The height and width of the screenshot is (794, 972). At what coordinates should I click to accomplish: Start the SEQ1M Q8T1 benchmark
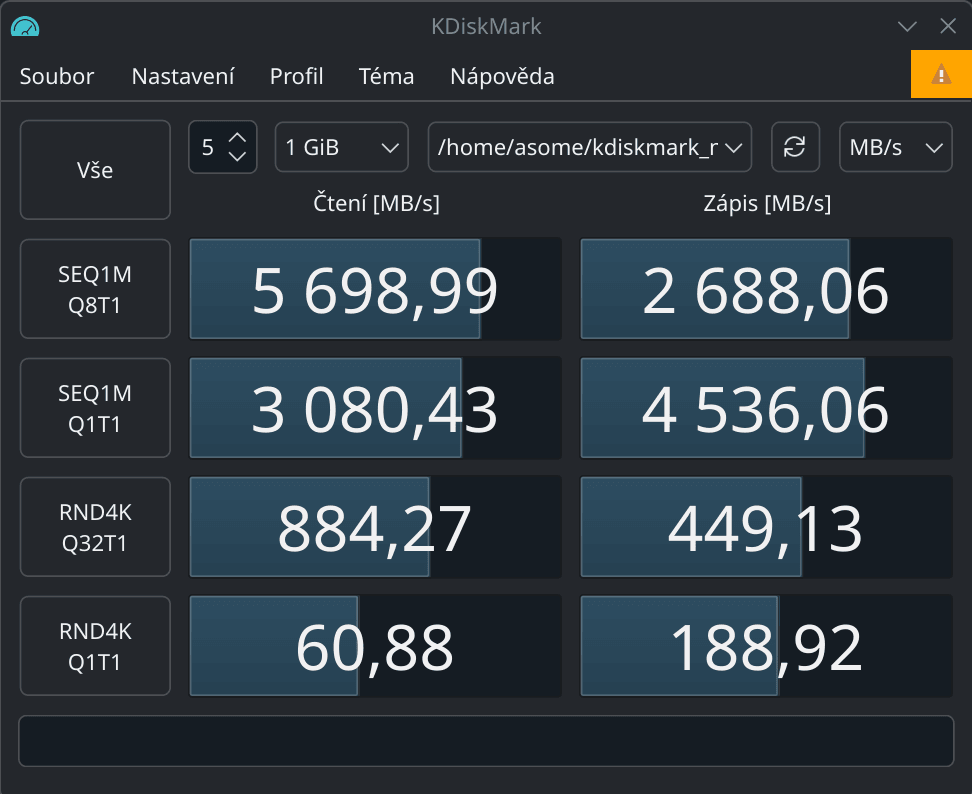point(95,289)
